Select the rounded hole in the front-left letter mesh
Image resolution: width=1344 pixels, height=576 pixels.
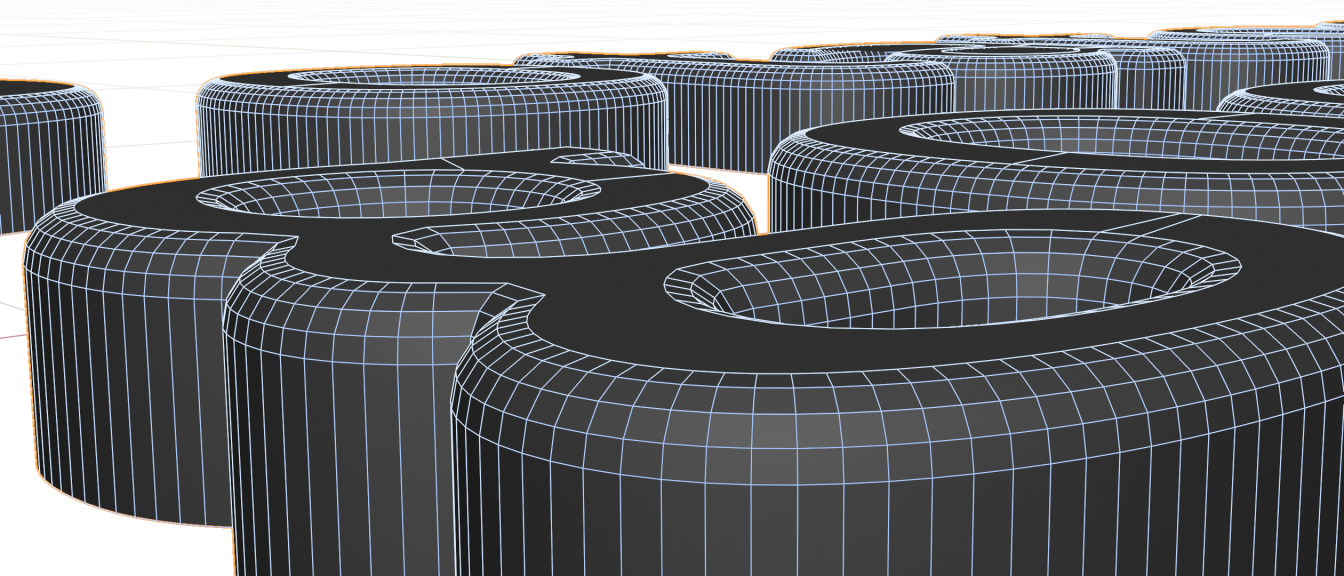(x=397, y=193)
